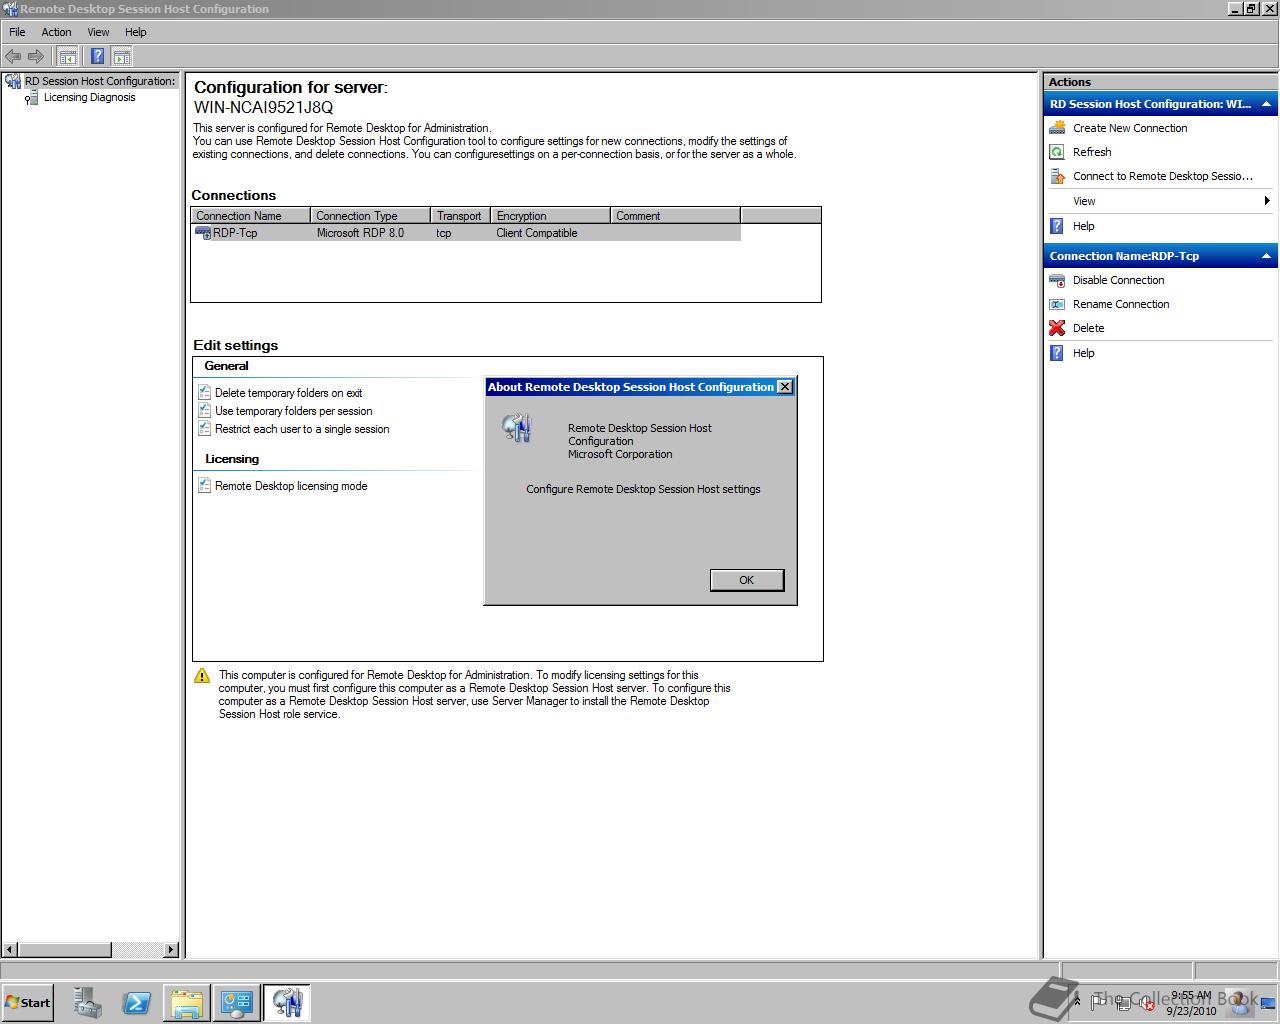
Task: Click Create New Connection link
Action: pyautogui.click(x=1130, y=128)
